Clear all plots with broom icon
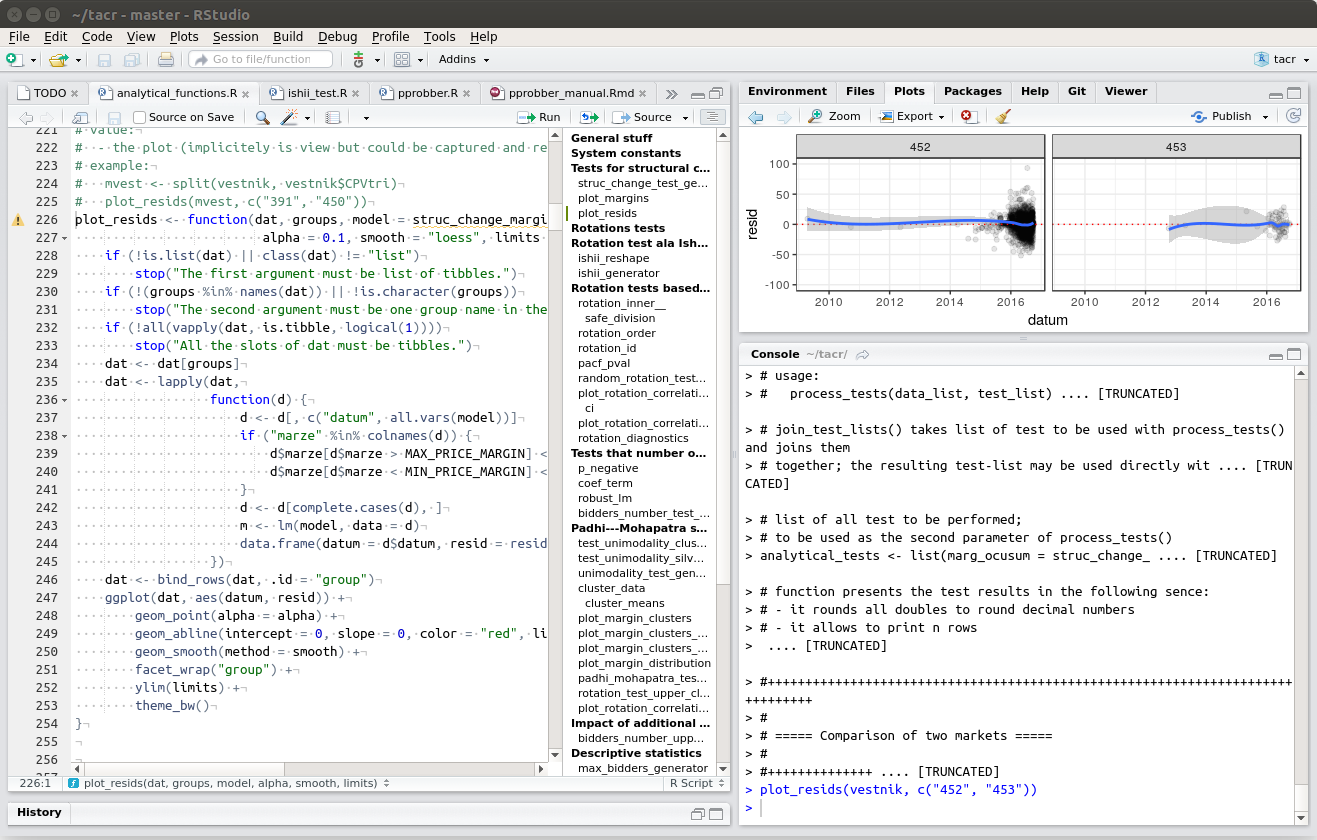This screenshot has height=840, width=1317. tap(1003, 116)
